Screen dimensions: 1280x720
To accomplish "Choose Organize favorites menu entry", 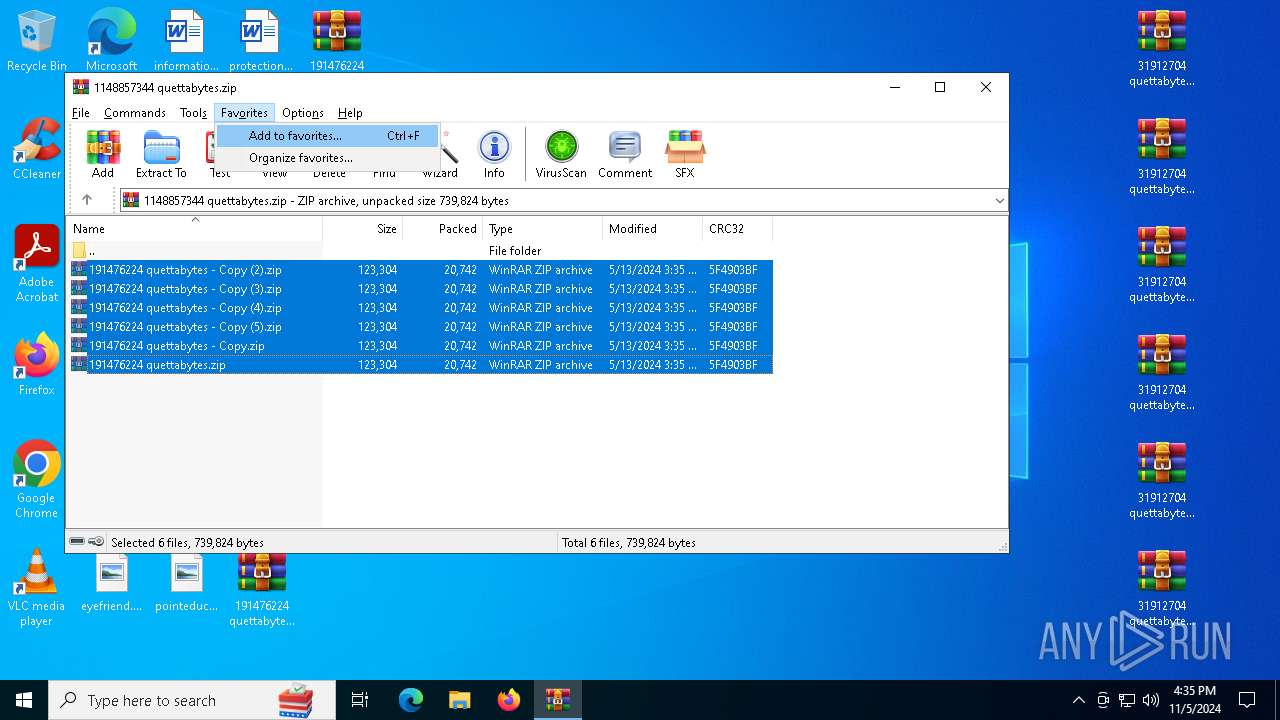I will [x=329, y=158].
